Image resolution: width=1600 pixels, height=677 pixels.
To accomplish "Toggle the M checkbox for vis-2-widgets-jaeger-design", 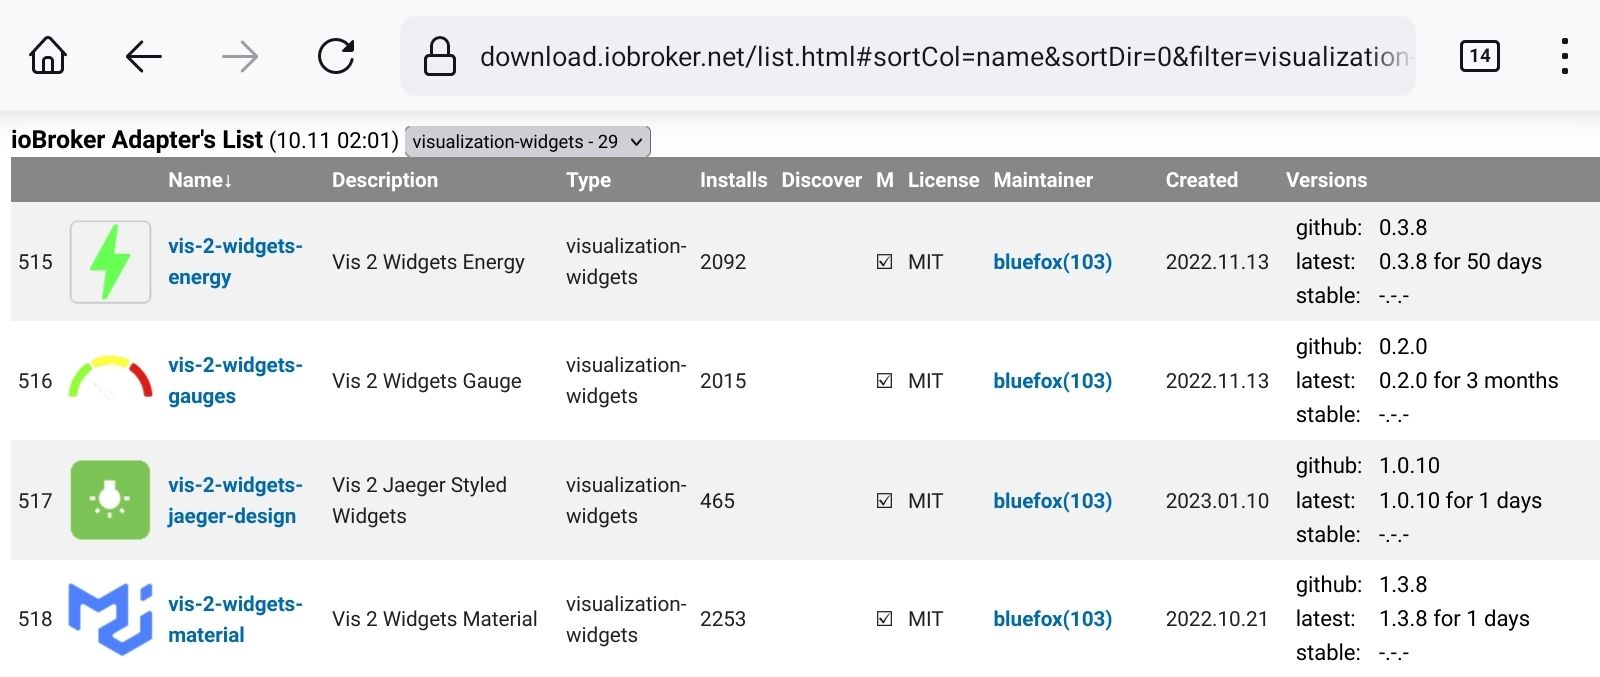I will coord(884,501).
